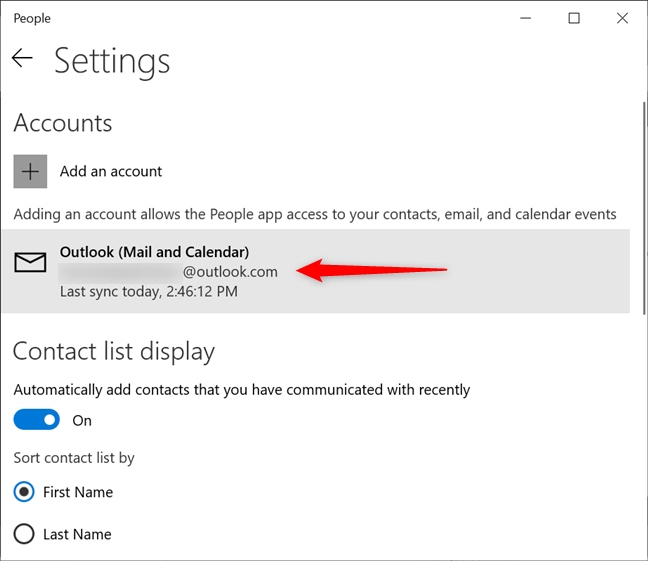The height and width of the screenshot is (561, 648).
Task: Click the On label beside the toggle
Action: 82,420
